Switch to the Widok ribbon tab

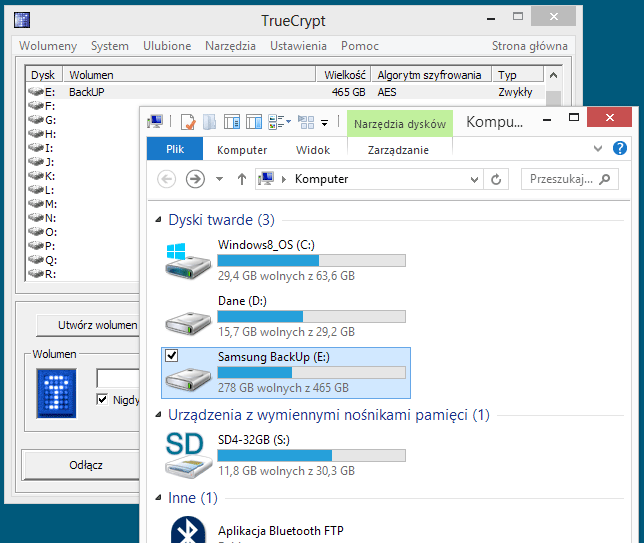point(313,150)
